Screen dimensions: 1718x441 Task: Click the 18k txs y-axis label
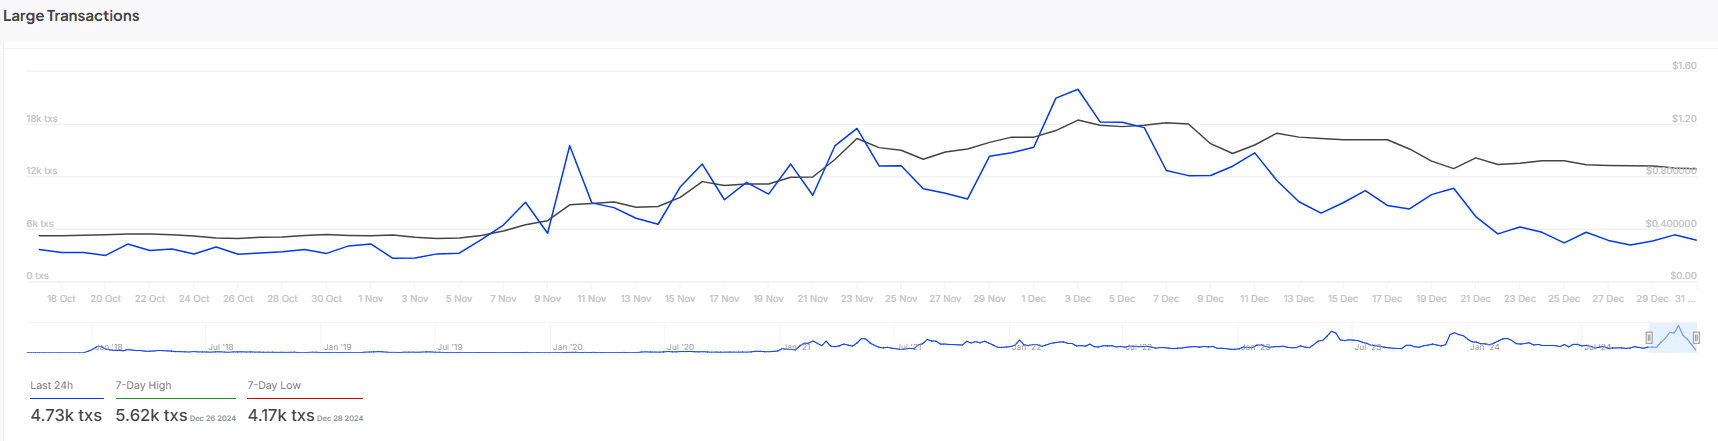click(x=42, y=119)
